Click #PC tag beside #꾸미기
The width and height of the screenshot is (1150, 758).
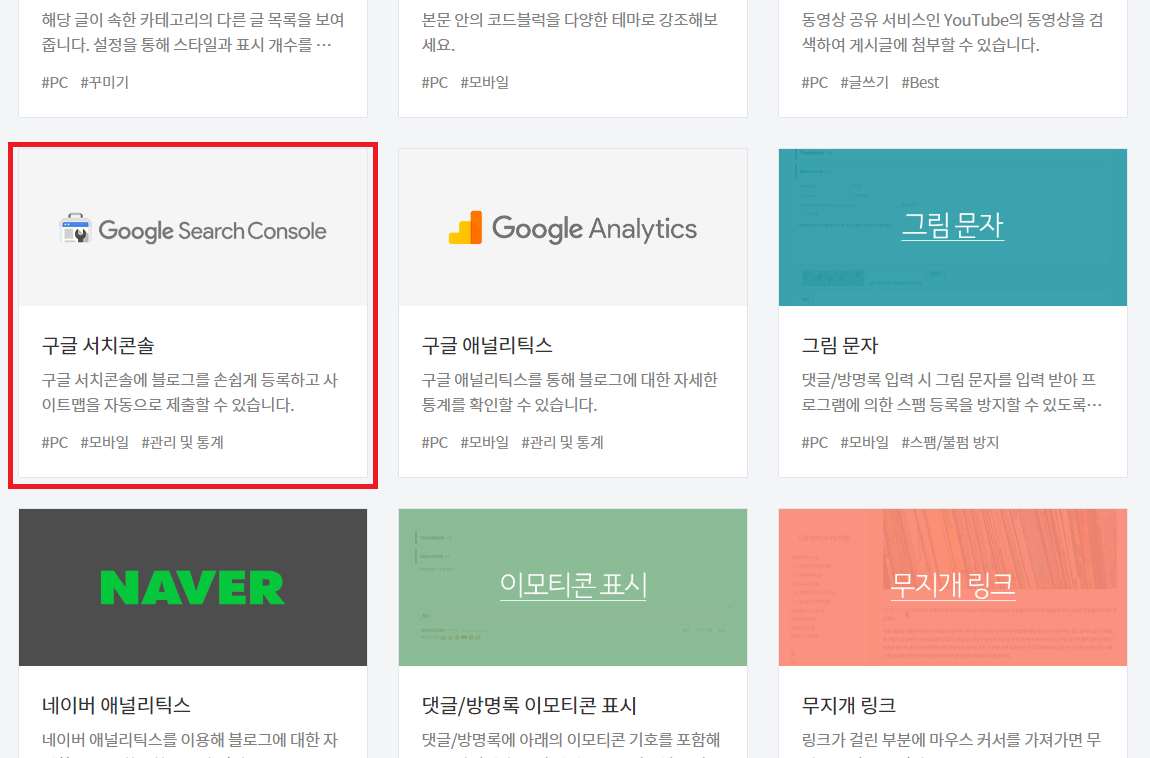pyautogui.click(x=55, y=82)
